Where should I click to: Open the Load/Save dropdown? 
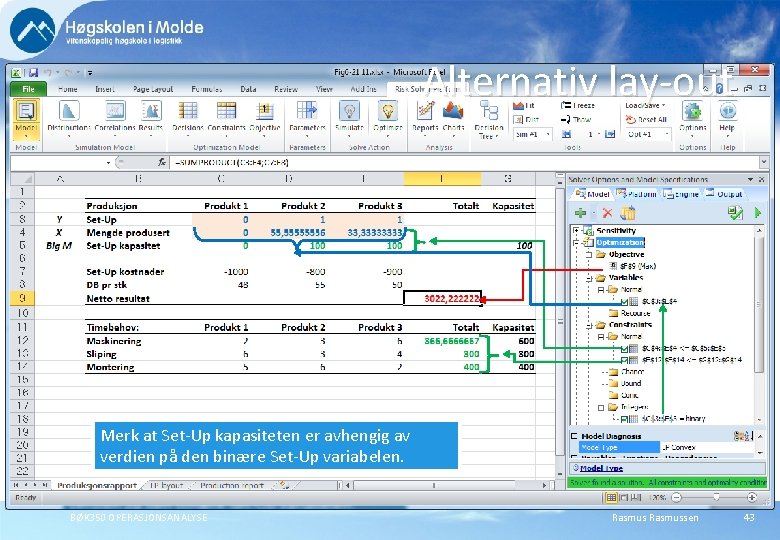(x=645, y=105)
